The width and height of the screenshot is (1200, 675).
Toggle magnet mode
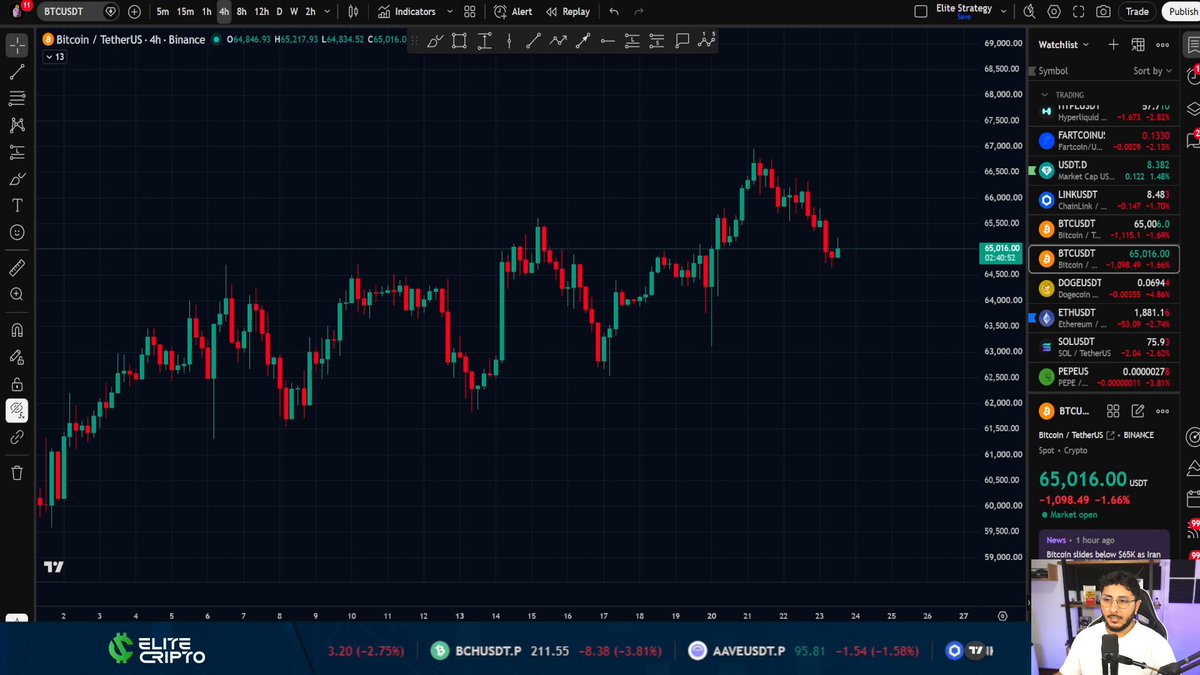tap(17, 330)
